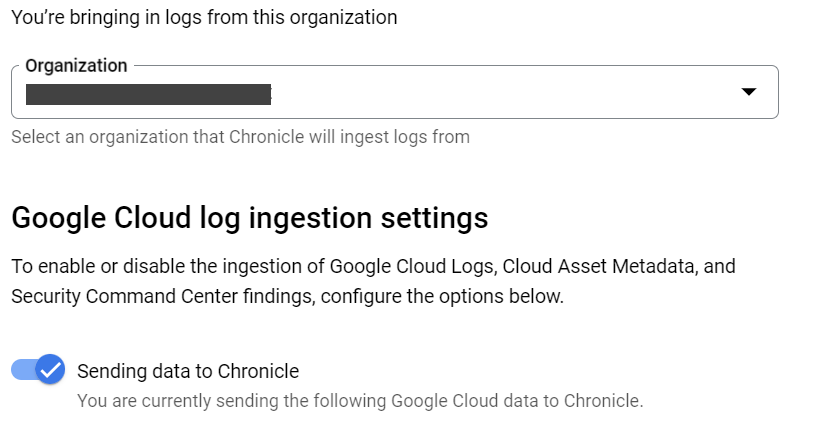Click the 'Sending data to Chronicle' label
This screenshot has height=435, width=815.
point(188,371)
